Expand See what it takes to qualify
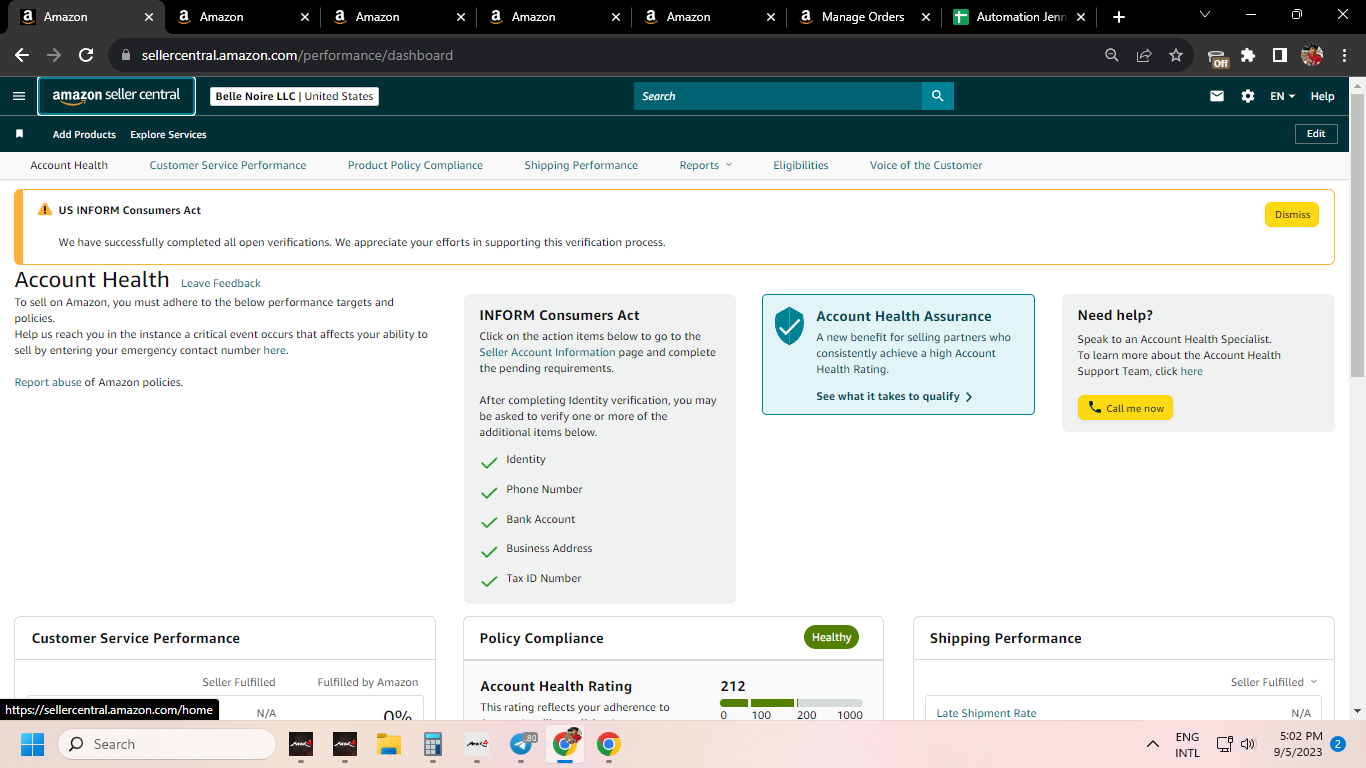The height and width of the screenshot is (768, 1366). point(894,396)
